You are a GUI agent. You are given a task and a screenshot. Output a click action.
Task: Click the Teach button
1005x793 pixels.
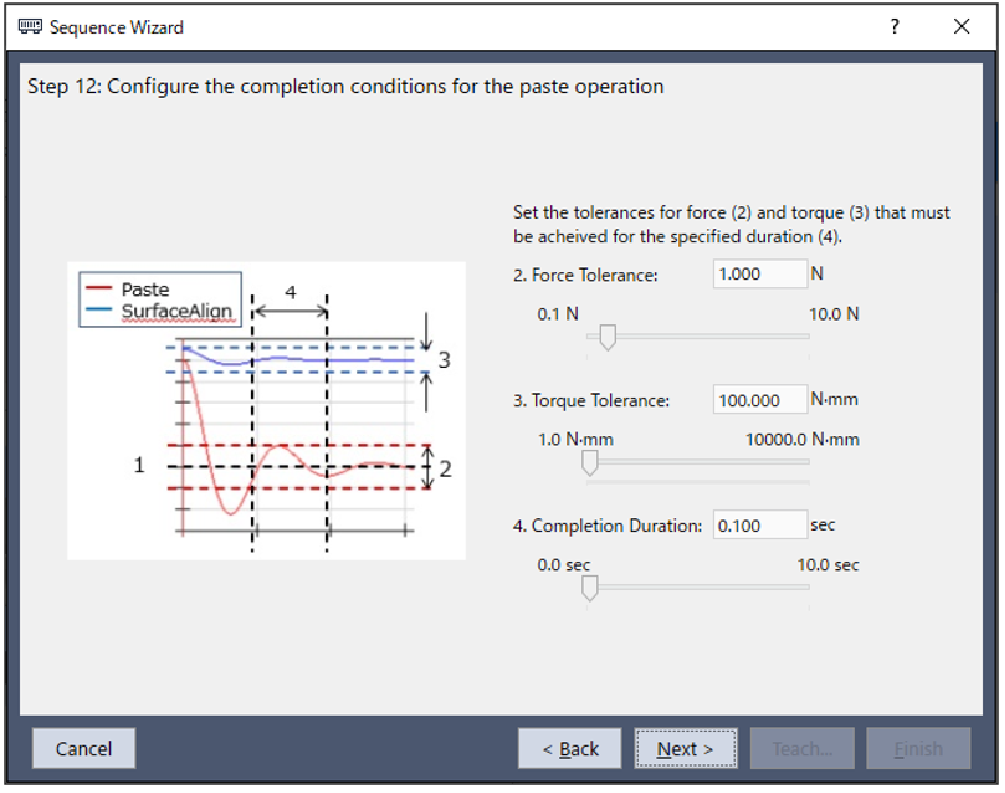802,748
